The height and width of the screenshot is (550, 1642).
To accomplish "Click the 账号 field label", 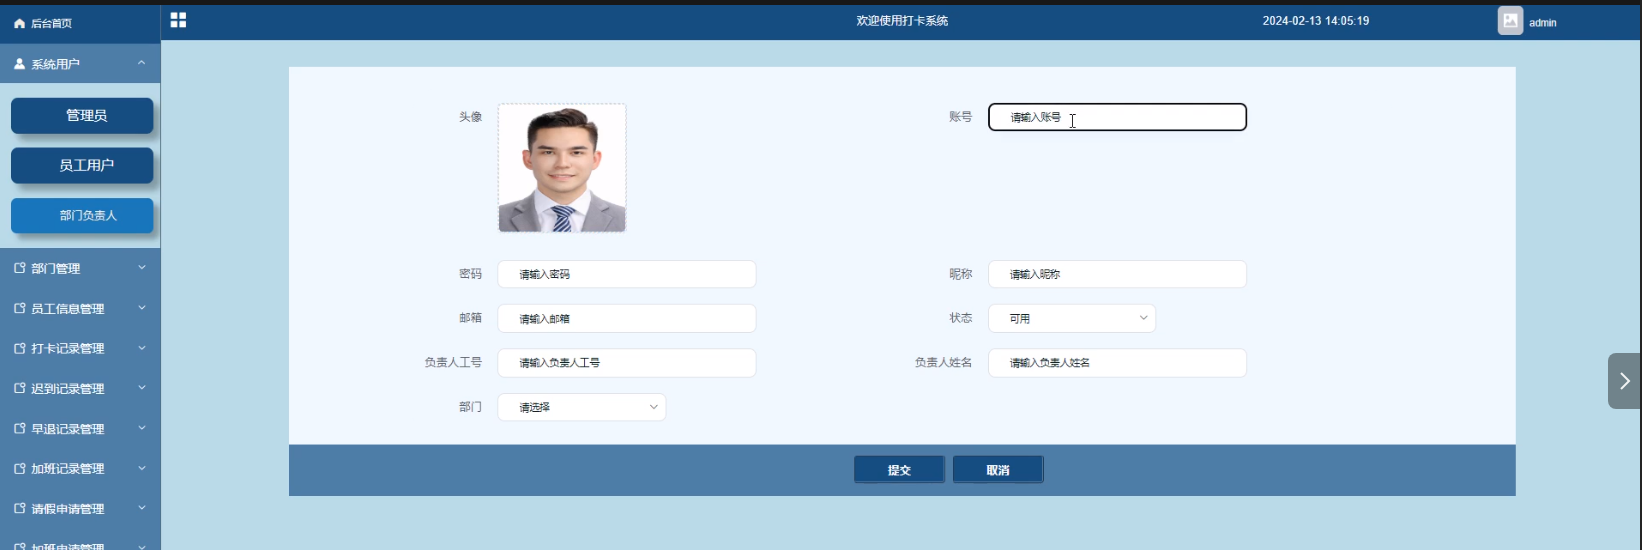I will (x=960, y=117).
